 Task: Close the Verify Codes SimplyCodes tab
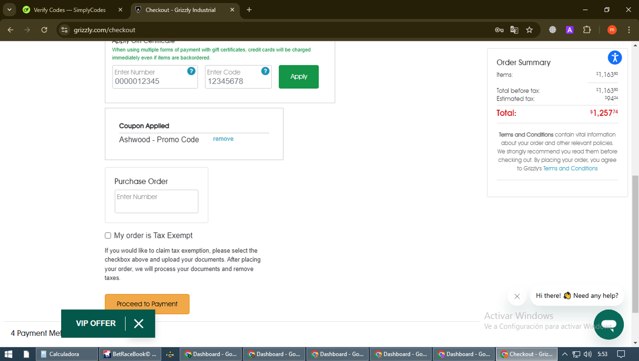click(x=120, y=10)
